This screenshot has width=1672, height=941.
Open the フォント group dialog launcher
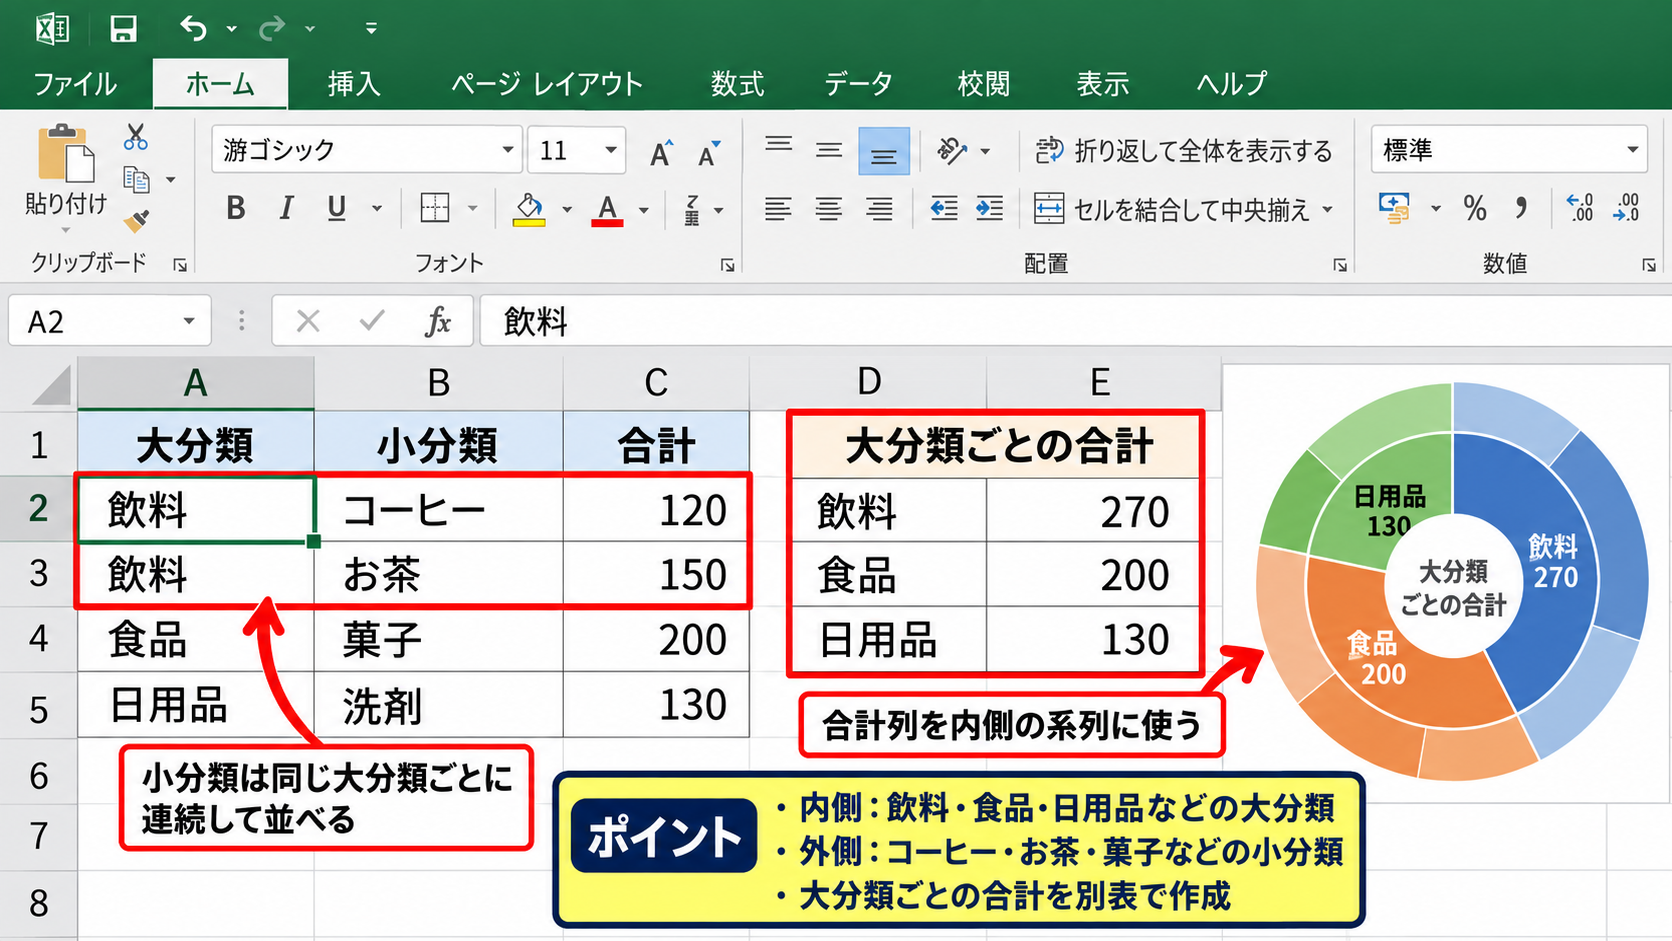pyautogui.click(x=727, y=264)
